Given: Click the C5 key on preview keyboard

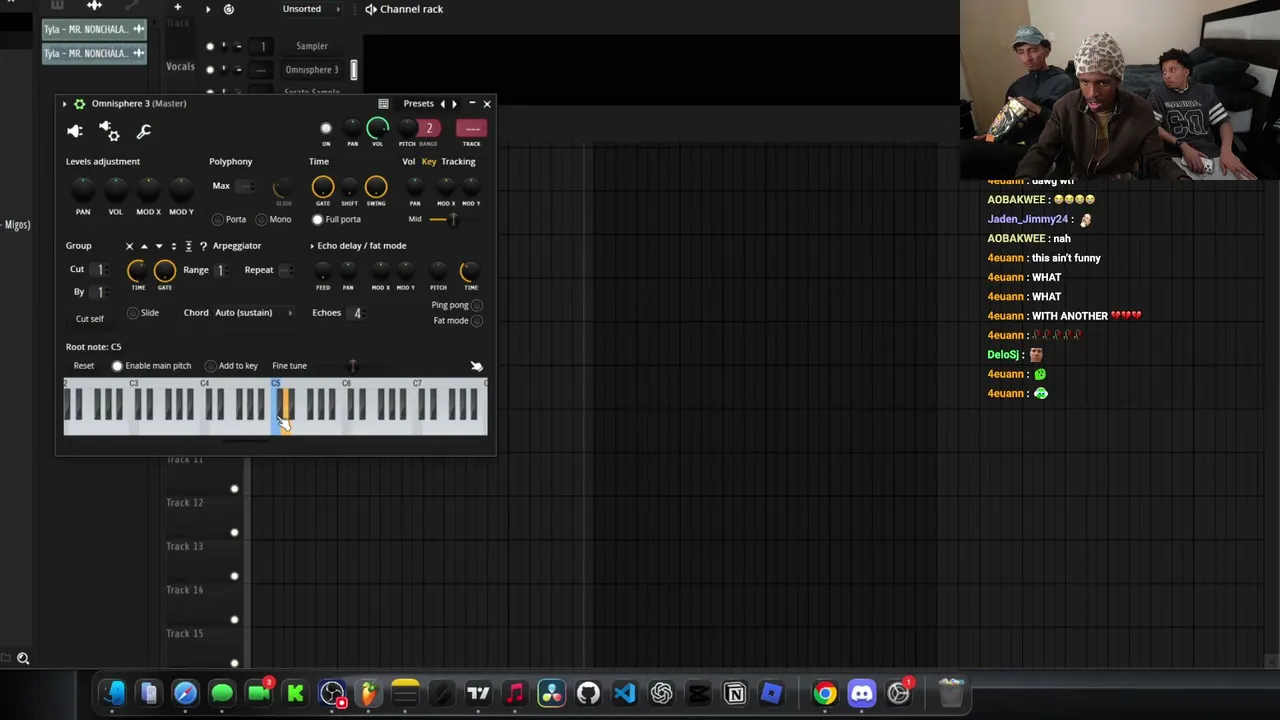Looking at the screenshot, I should coord(277,408).
